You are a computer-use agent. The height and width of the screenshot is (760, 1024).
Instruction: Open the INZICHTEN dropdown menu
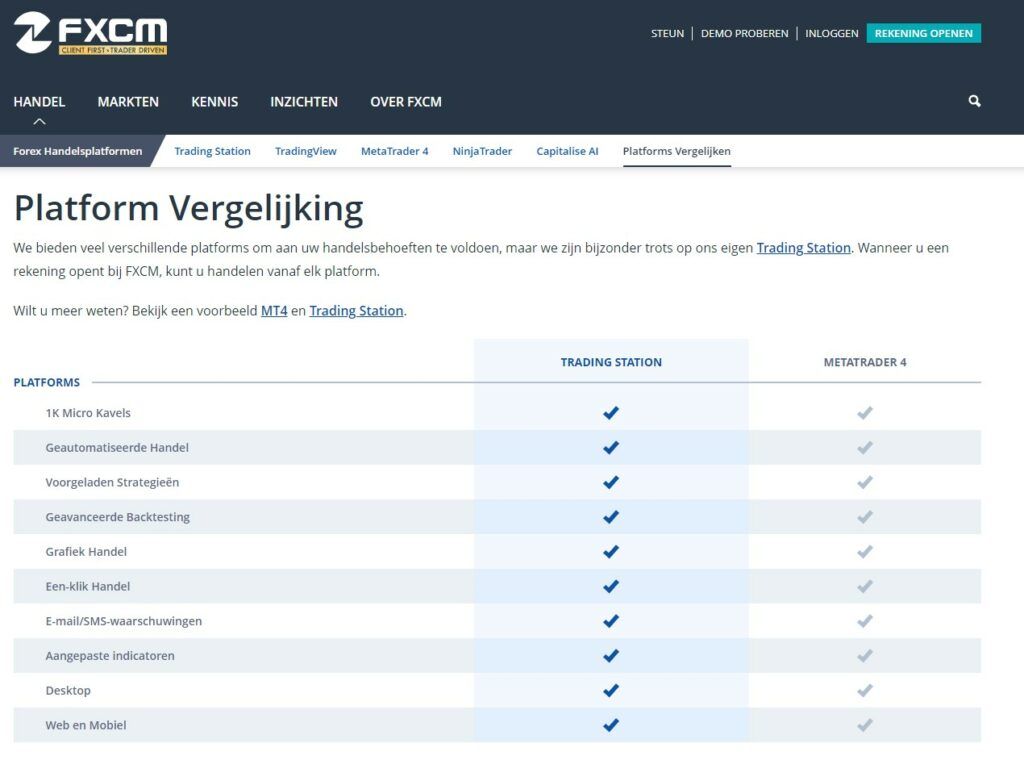(304, 101)
